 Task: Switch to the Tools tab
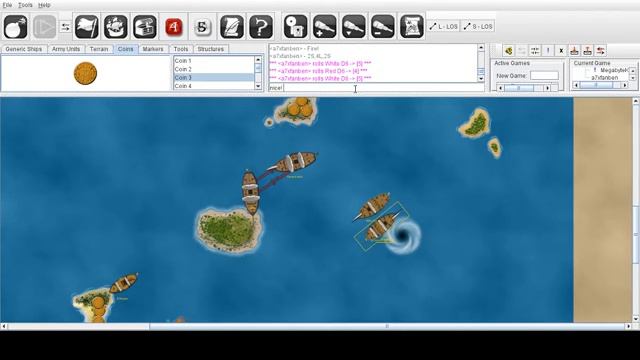click(x=181, y=49)
